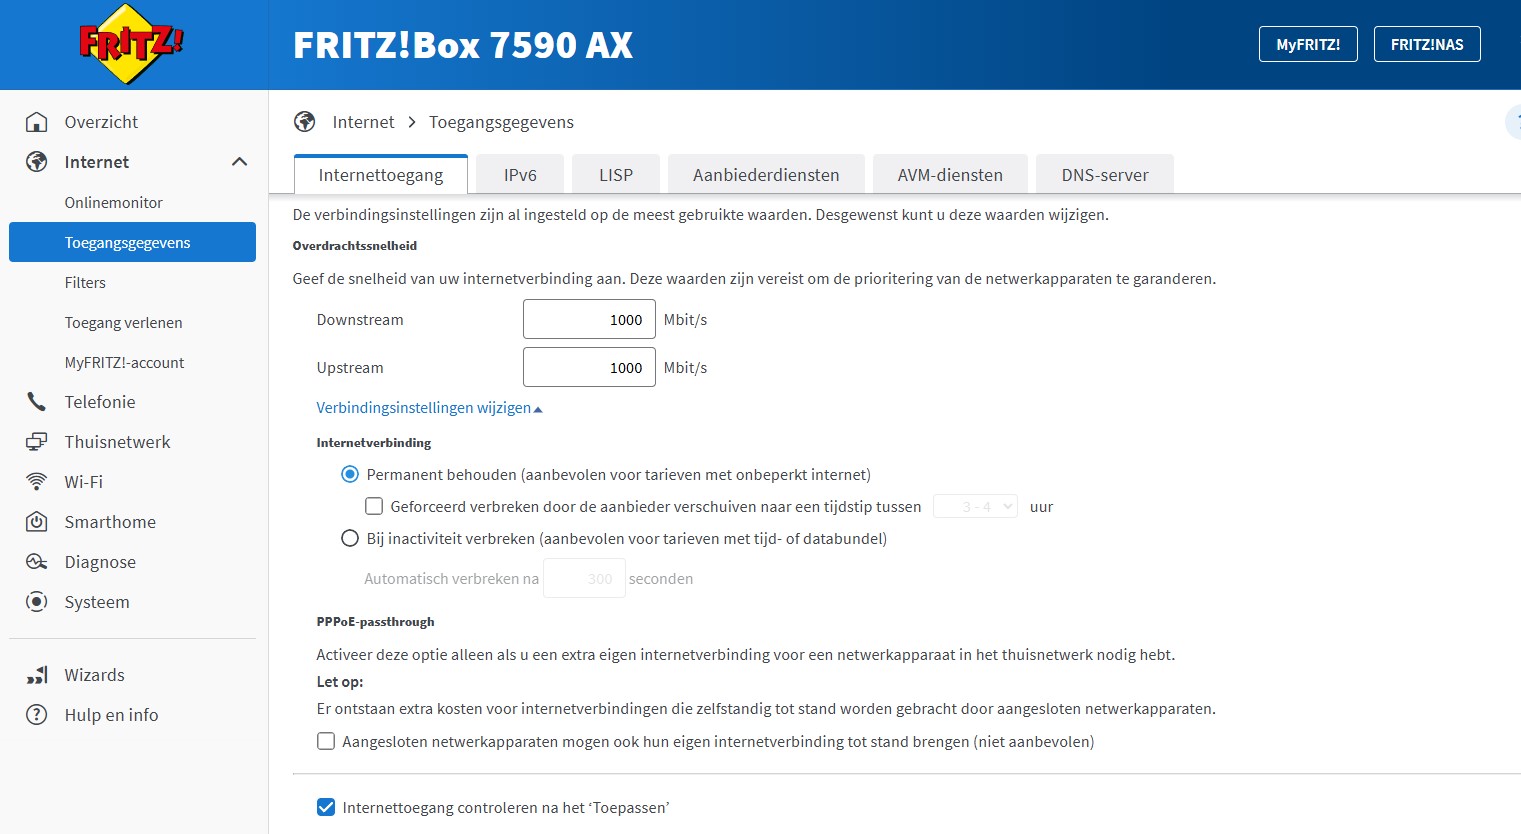Open the DNS-server tab
1521x834 pixels.
(x=1104, y=175)
